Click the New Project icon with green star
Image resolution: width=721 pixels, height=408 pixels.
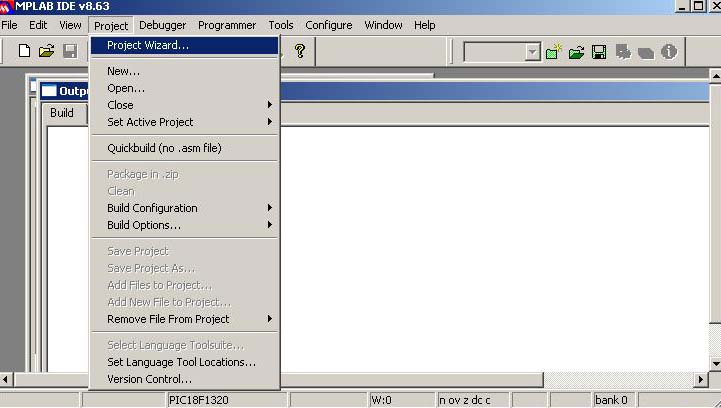pyautogui.click(x=554, y=52)
